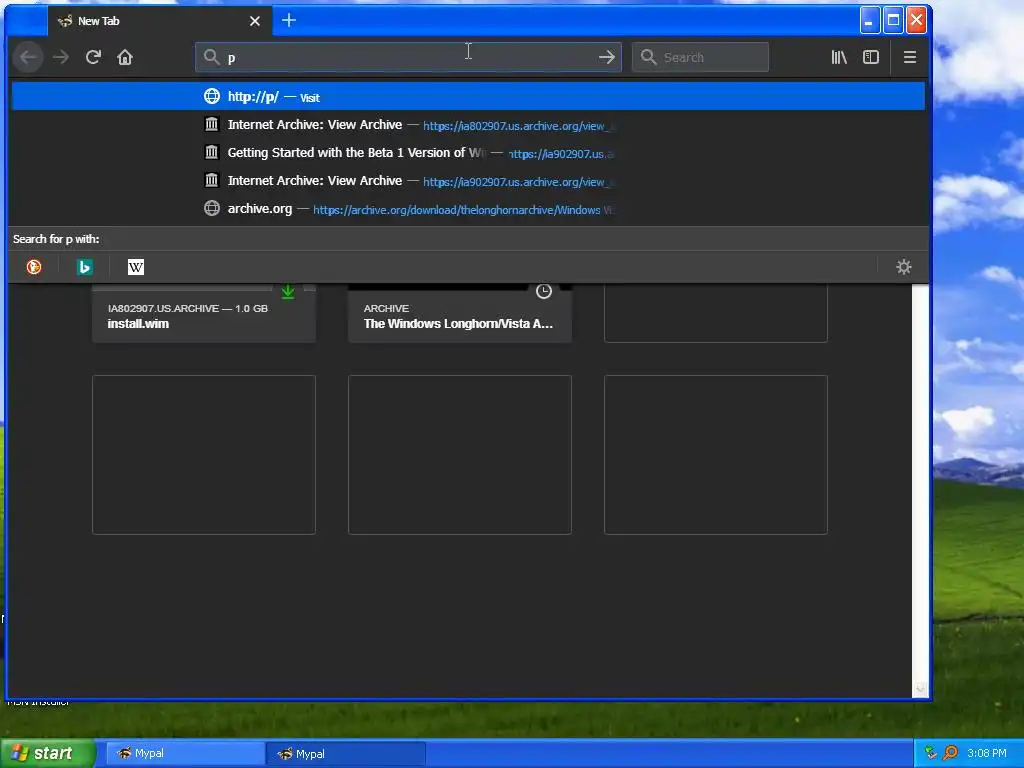
Task: Select the ia902907 Internet Archive View Archive suggestion
Action: 468,181
